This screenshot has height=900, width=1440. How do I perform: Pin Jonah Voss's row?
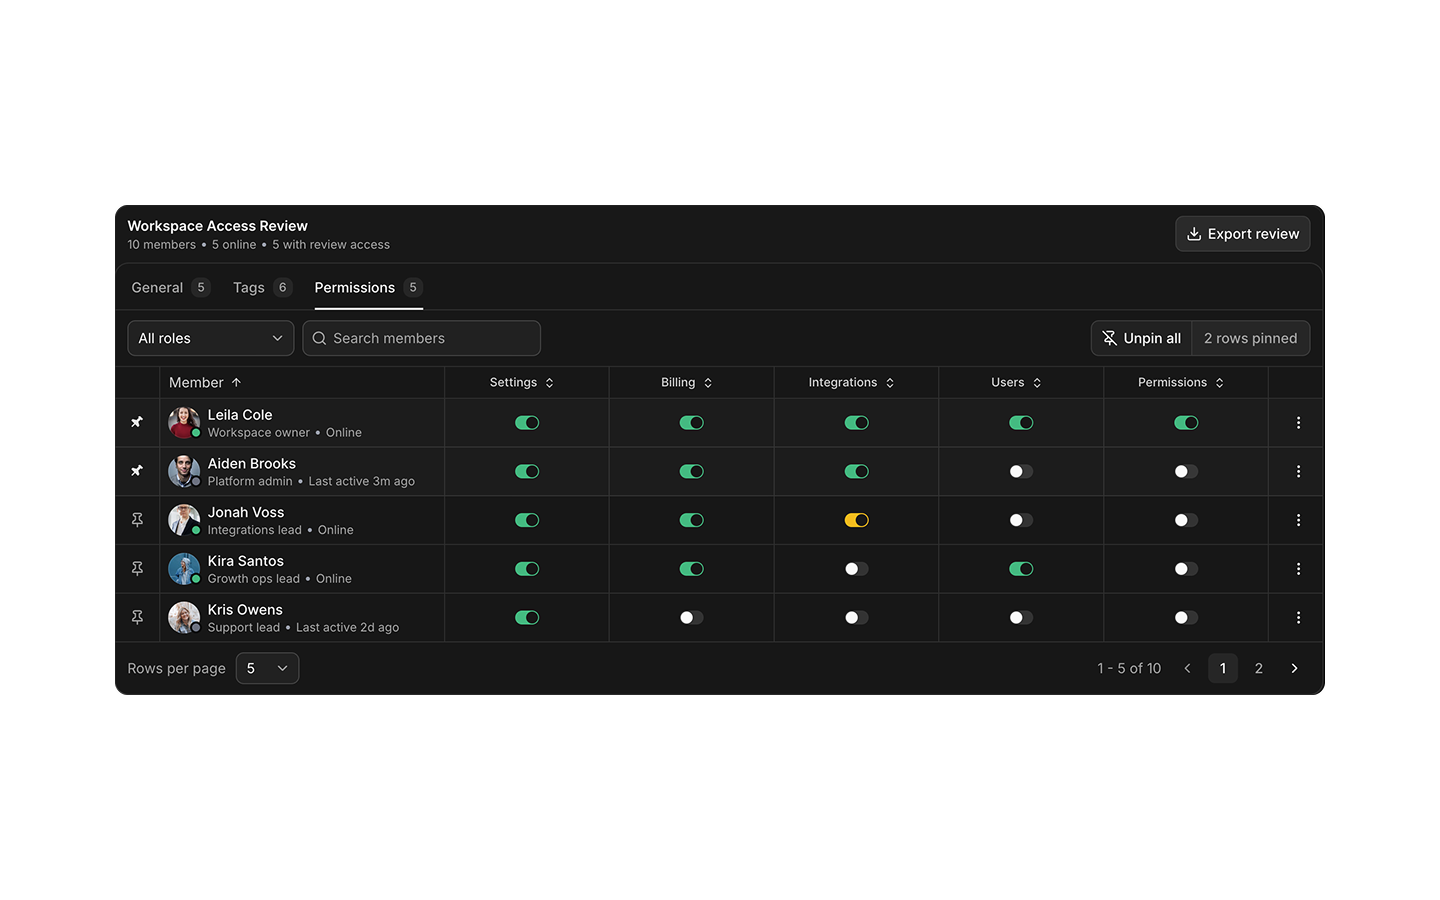coord(137,520)
